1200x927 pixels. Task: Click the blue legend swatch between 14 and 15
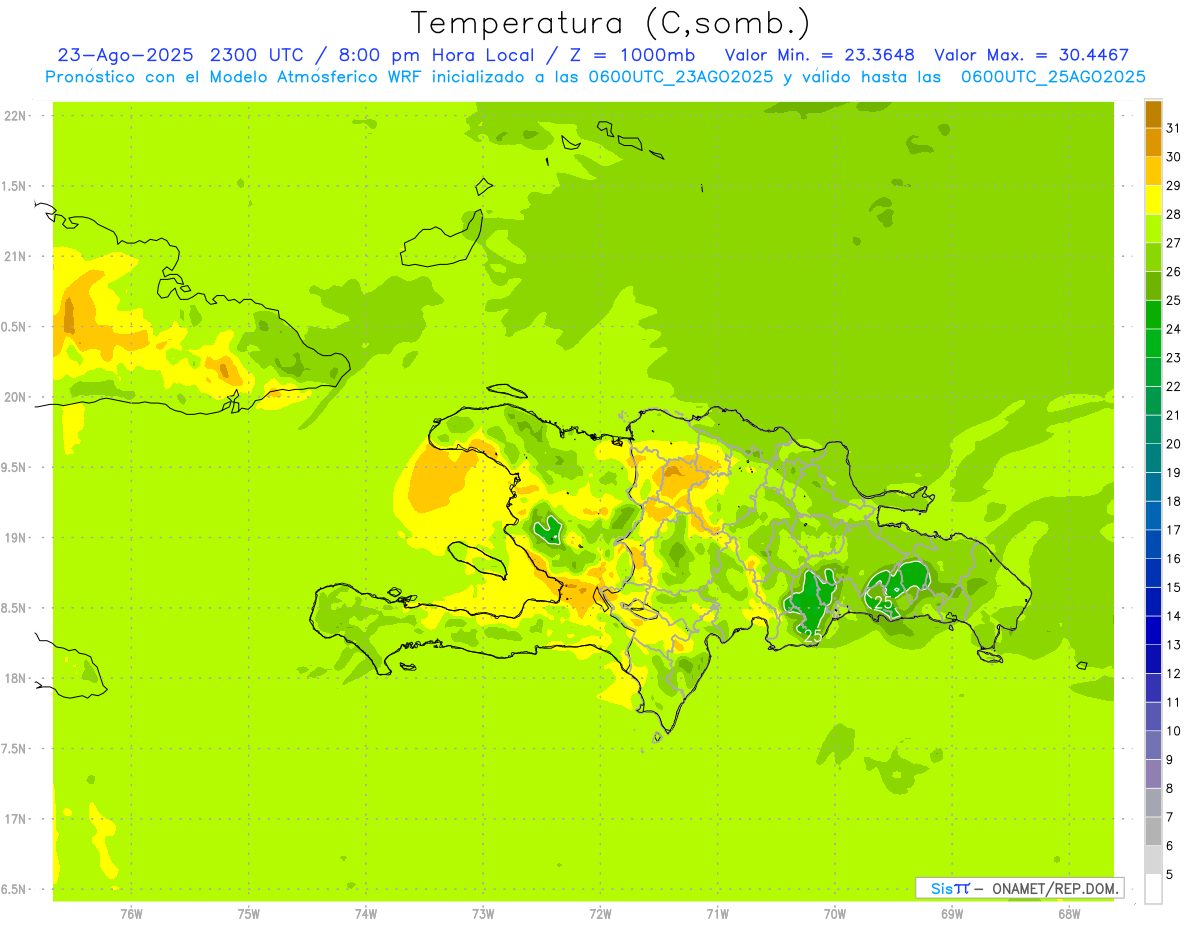[1153, 602]
